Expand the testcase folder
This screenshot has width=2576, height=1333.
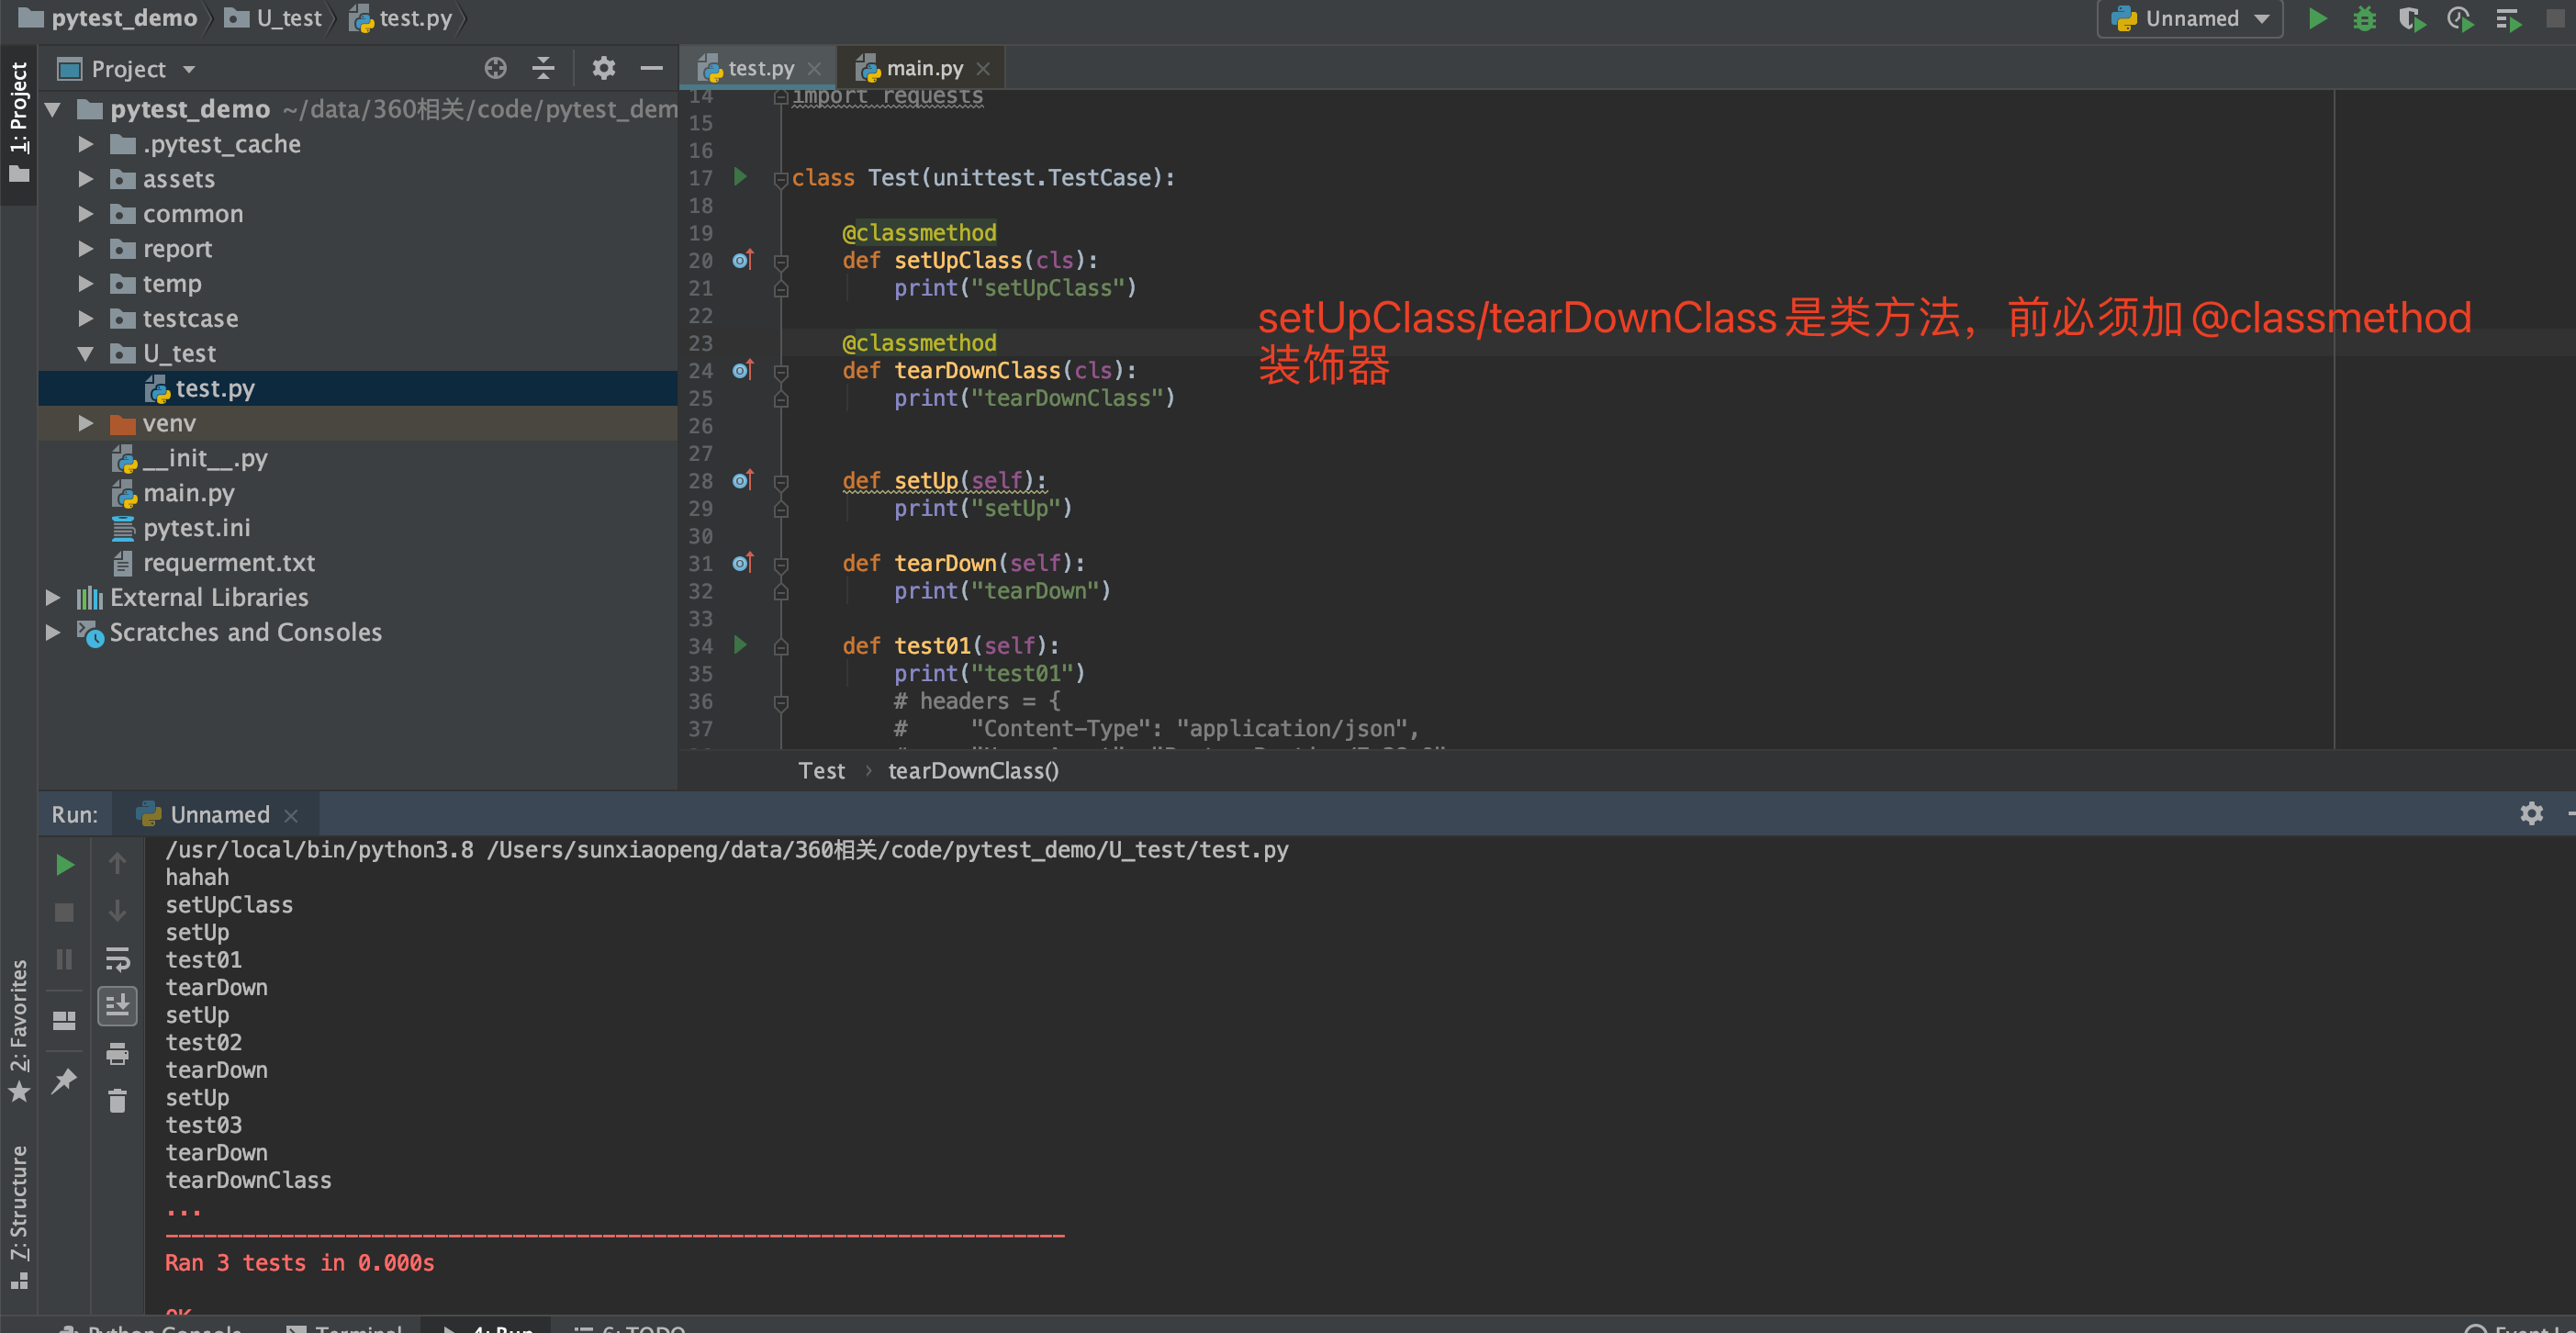[x=86, y=318]
